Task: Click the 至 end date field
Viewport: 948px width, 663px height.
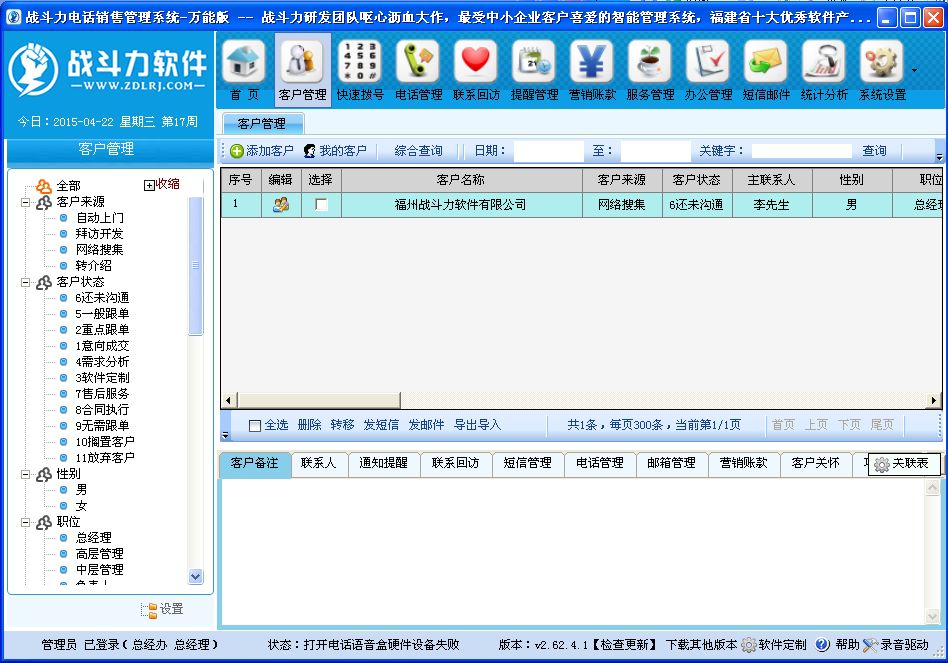Action: point(655,151)
